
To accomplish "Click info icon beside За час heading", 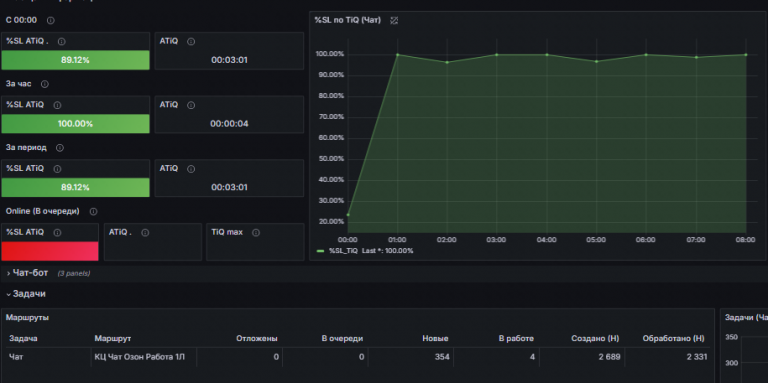I will pyautogui.click(x=45, y=84).
